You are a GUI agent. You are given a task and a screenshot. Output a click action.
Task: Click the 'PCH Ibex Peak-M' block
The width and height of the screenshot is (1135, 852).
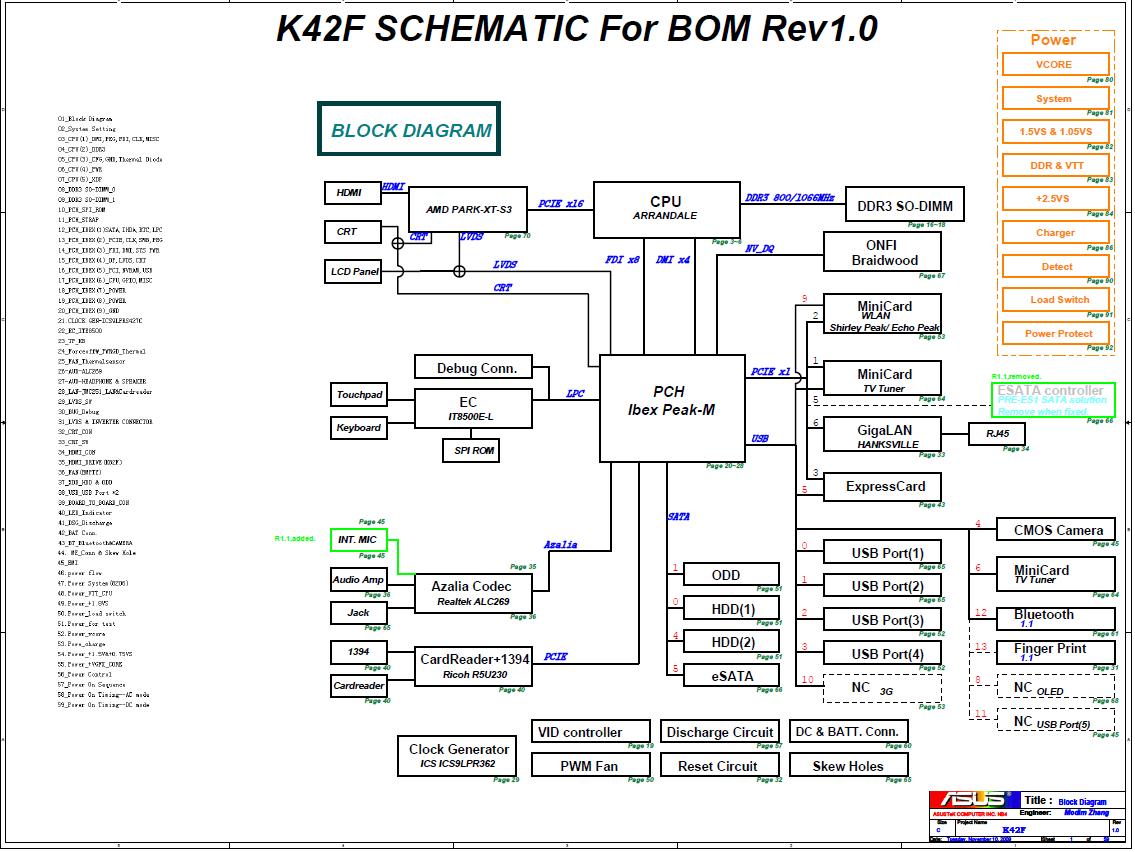(x=672, y=408)
